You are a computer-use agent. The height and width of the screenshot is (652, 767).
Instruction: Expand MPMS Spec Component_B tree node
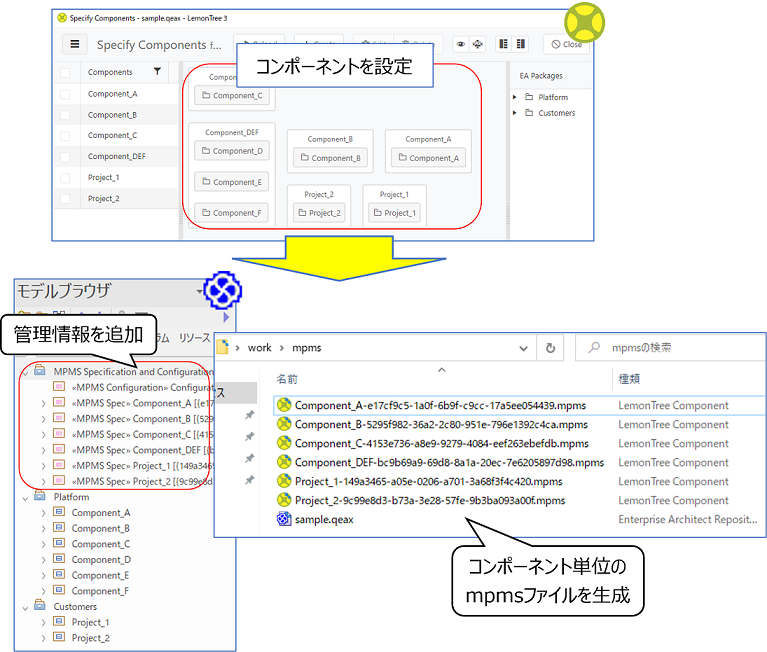point(44,419)
